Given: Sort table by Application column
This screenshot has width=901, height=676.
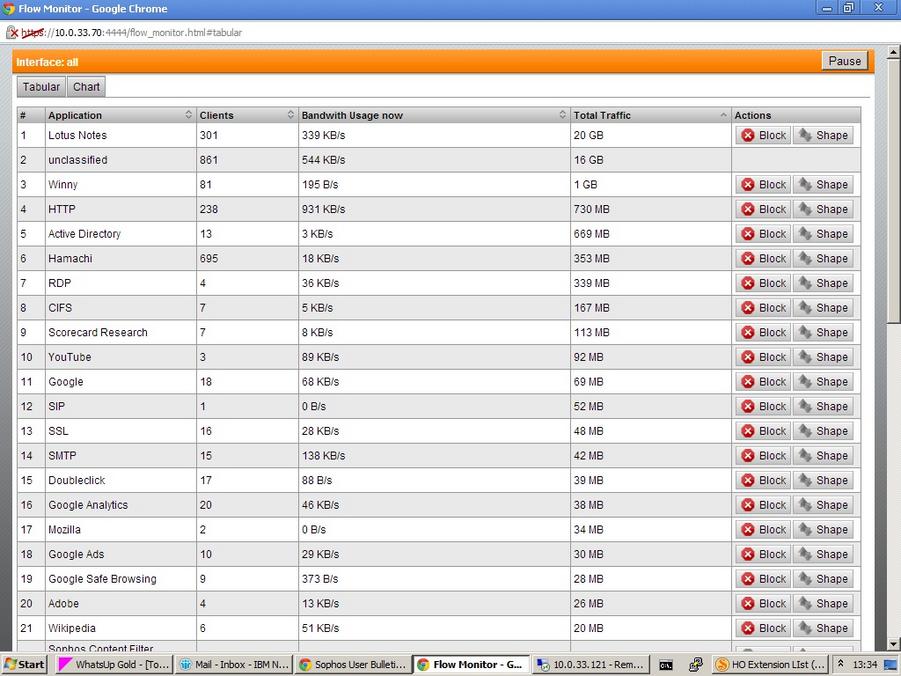Looking at the screenshot, I should (x=121, y=115).
